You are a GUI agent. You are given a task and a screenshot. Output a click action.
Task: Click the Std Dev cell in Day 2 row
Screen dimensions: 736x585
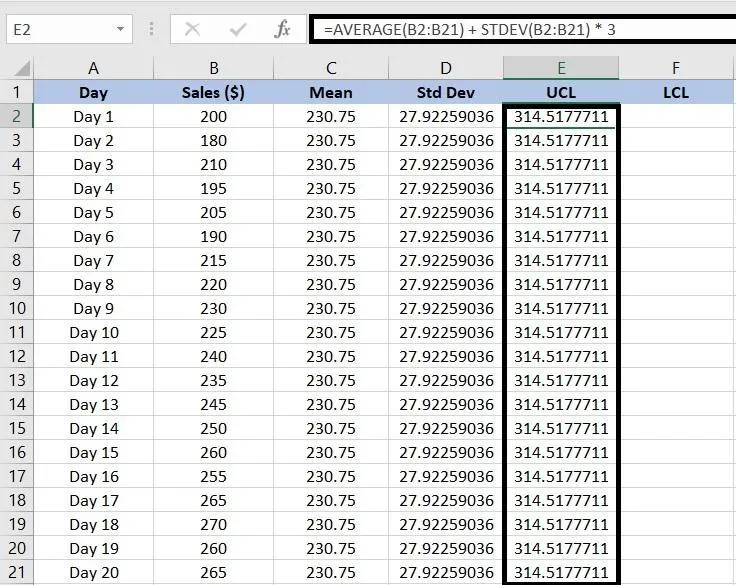[446, 140]
